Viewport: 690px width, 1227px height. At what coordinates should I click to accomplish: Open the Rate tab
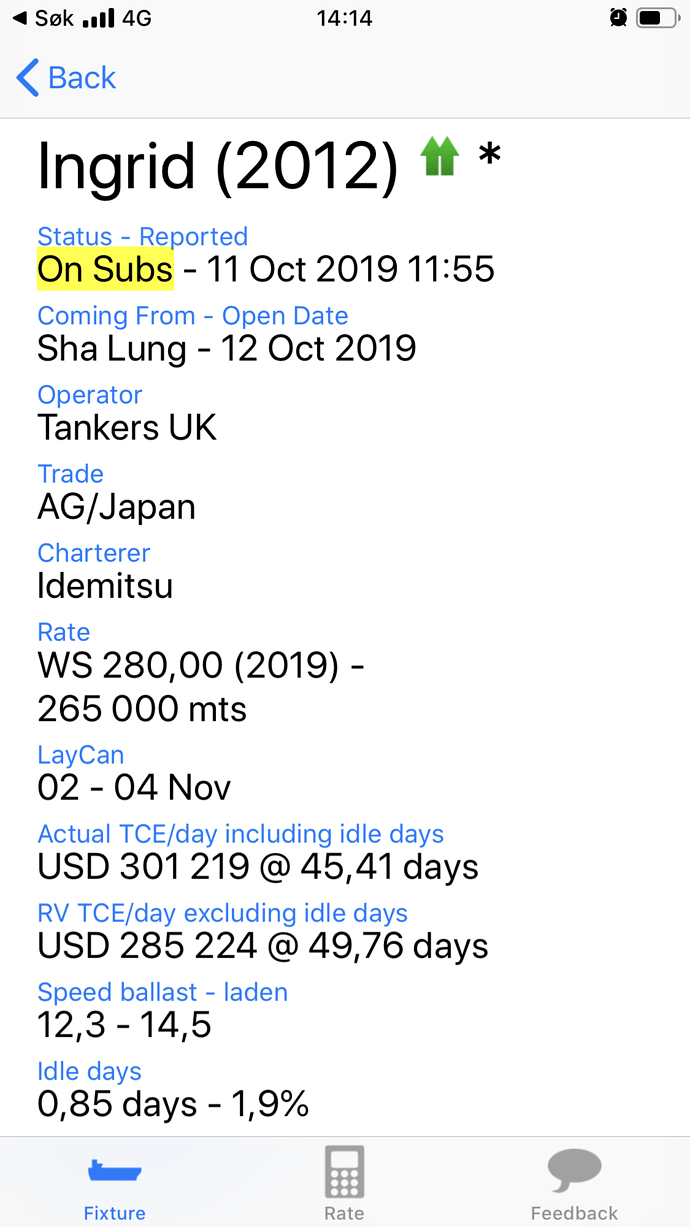click(344, 1181)
